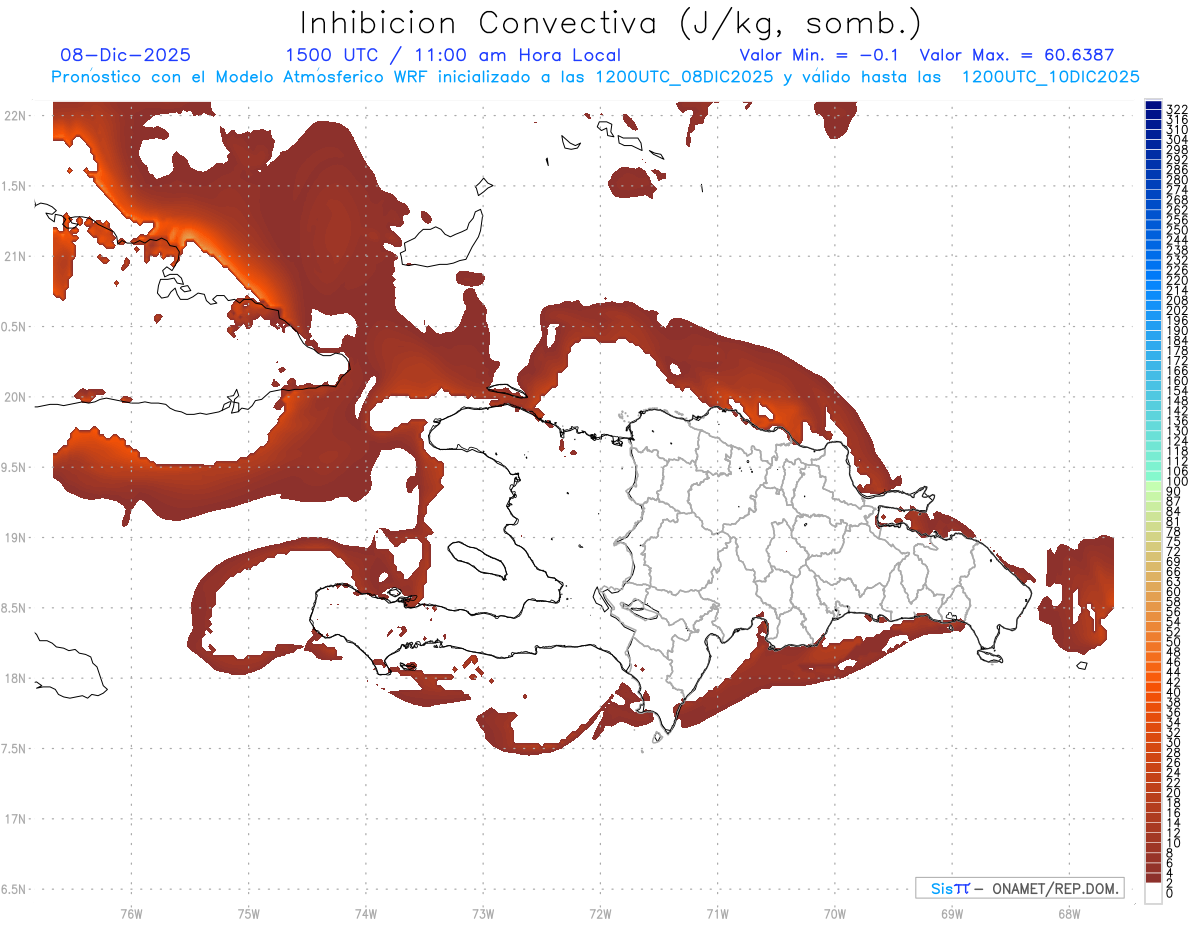
Task: Click the '202' value on the color scale
Action: click(1177, 310)
